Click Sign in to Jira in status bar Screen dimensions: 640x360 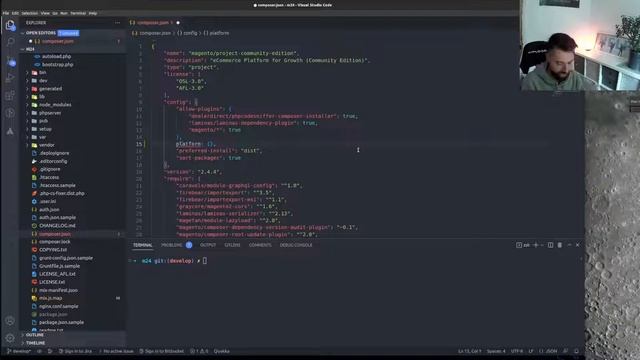(75, 351)
